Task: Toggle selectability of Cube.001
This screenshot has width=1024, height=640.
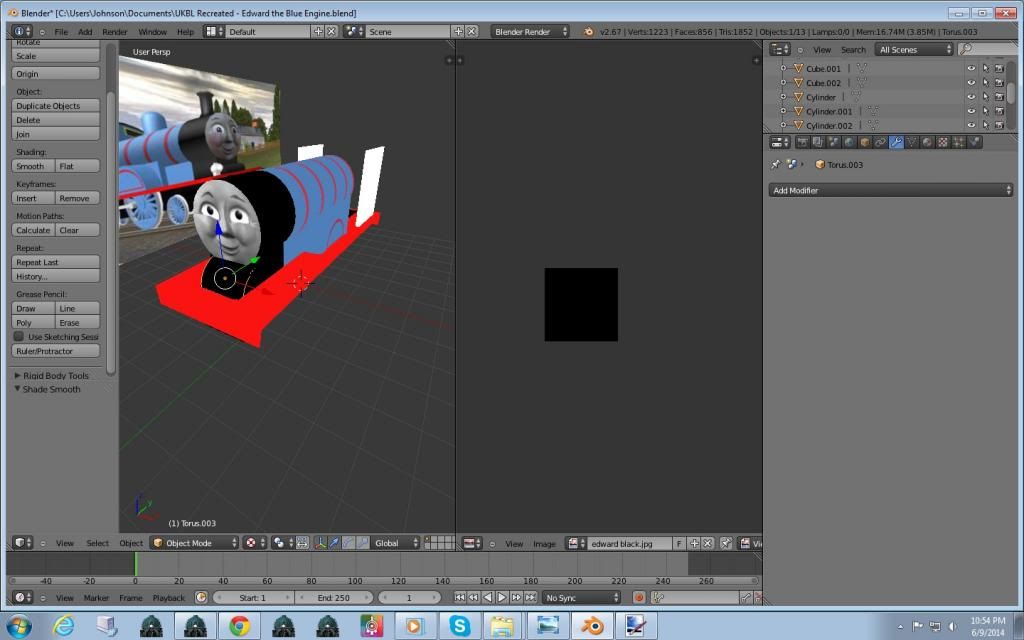Action: tap(985, 69)
